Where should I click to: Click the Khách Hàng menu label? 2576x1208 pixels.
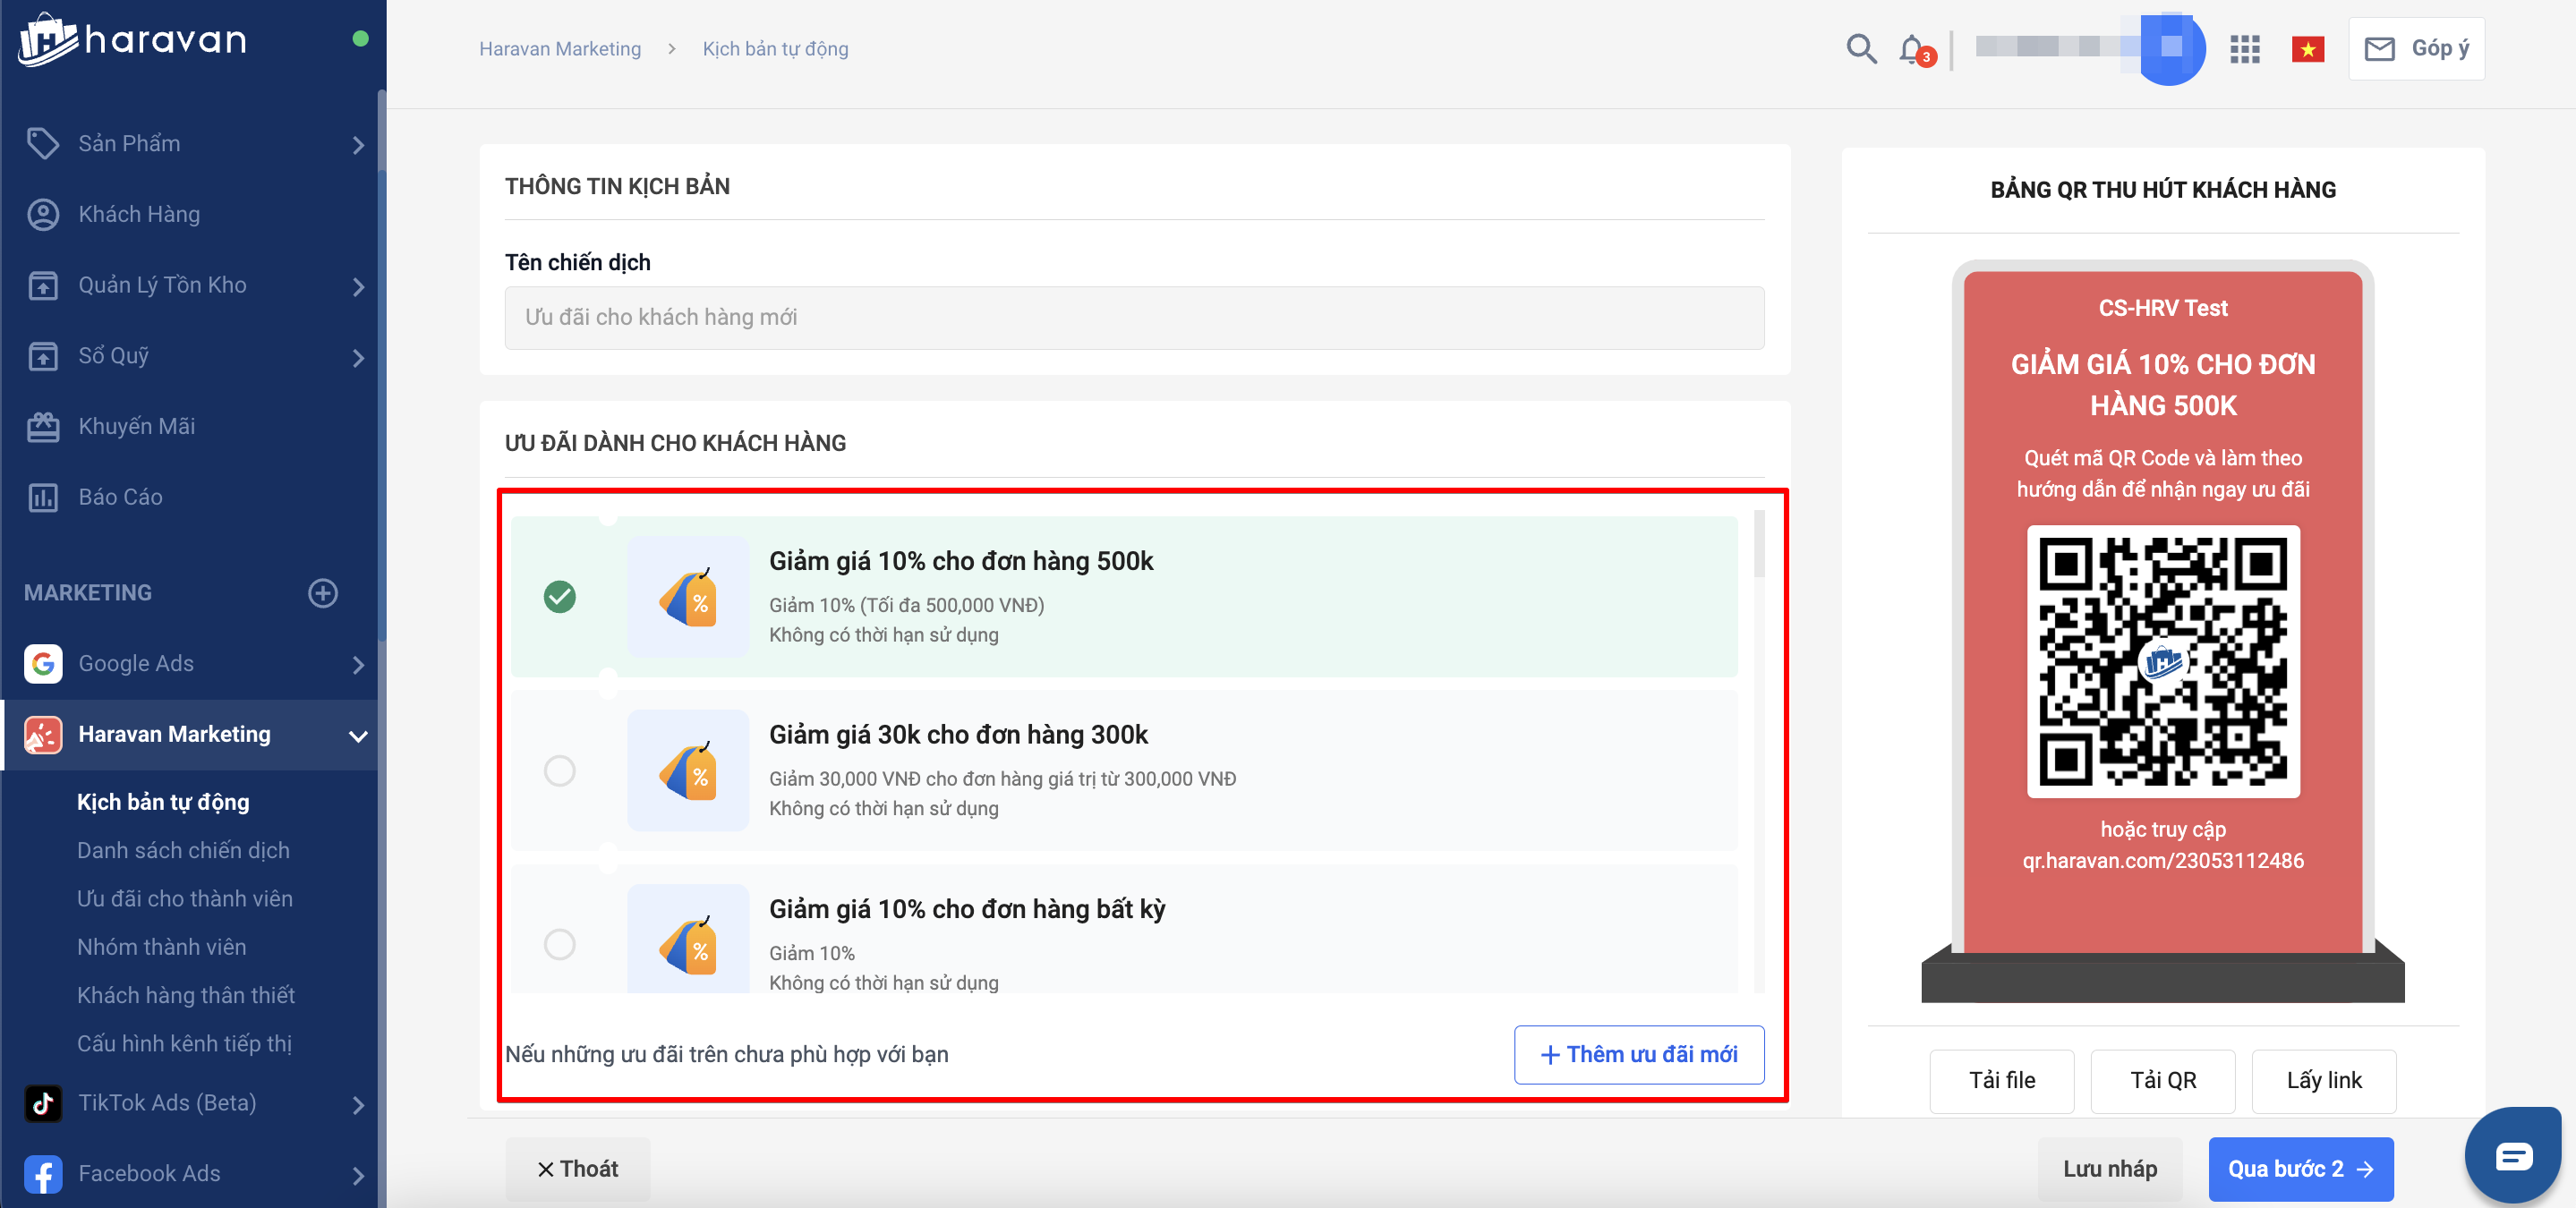pyautogui.click(x=139, y=214)
